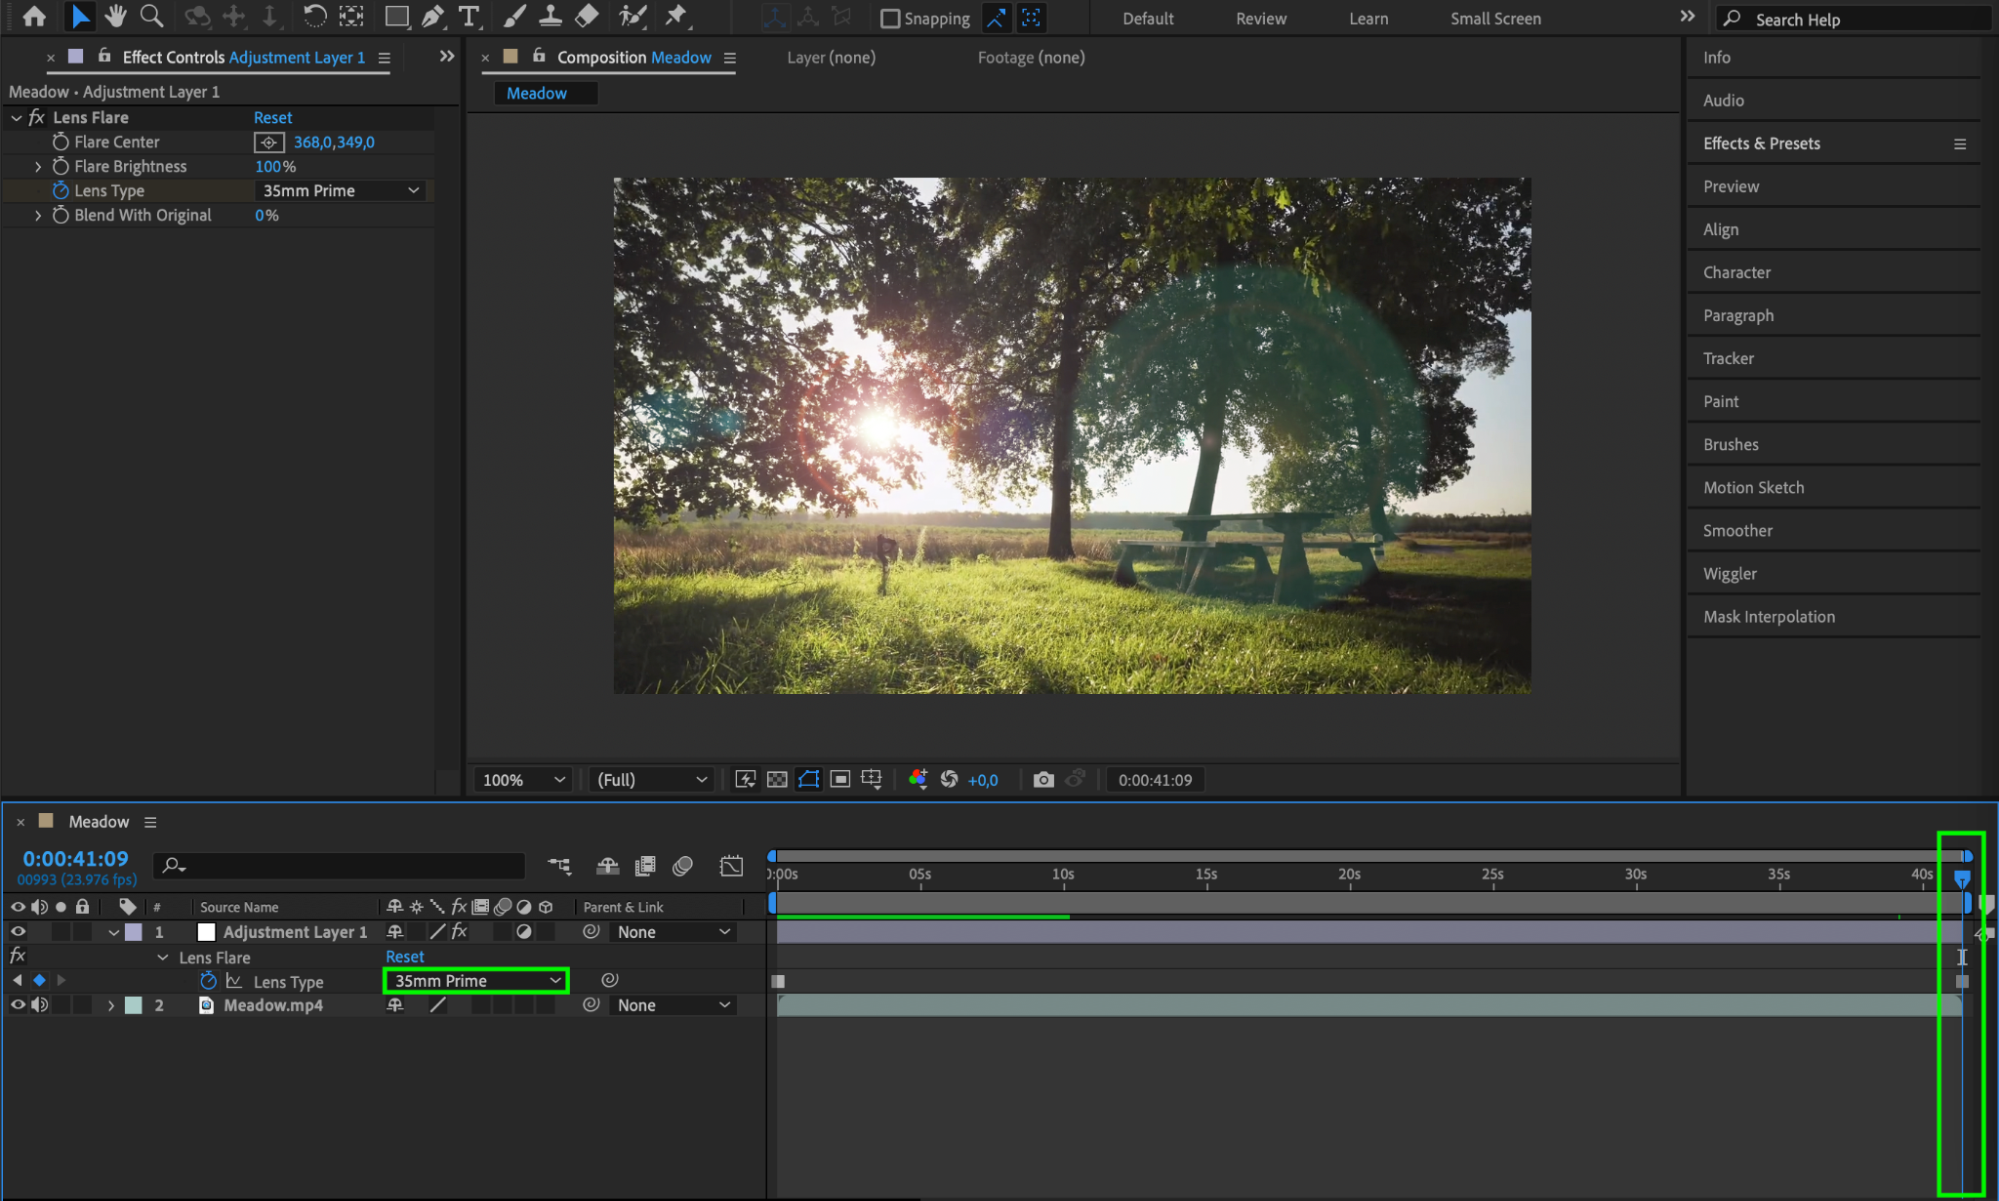Hide Adjustment Layer 1 with eye icon
Screen dimensions: 1999x1201
pos(17,931)
